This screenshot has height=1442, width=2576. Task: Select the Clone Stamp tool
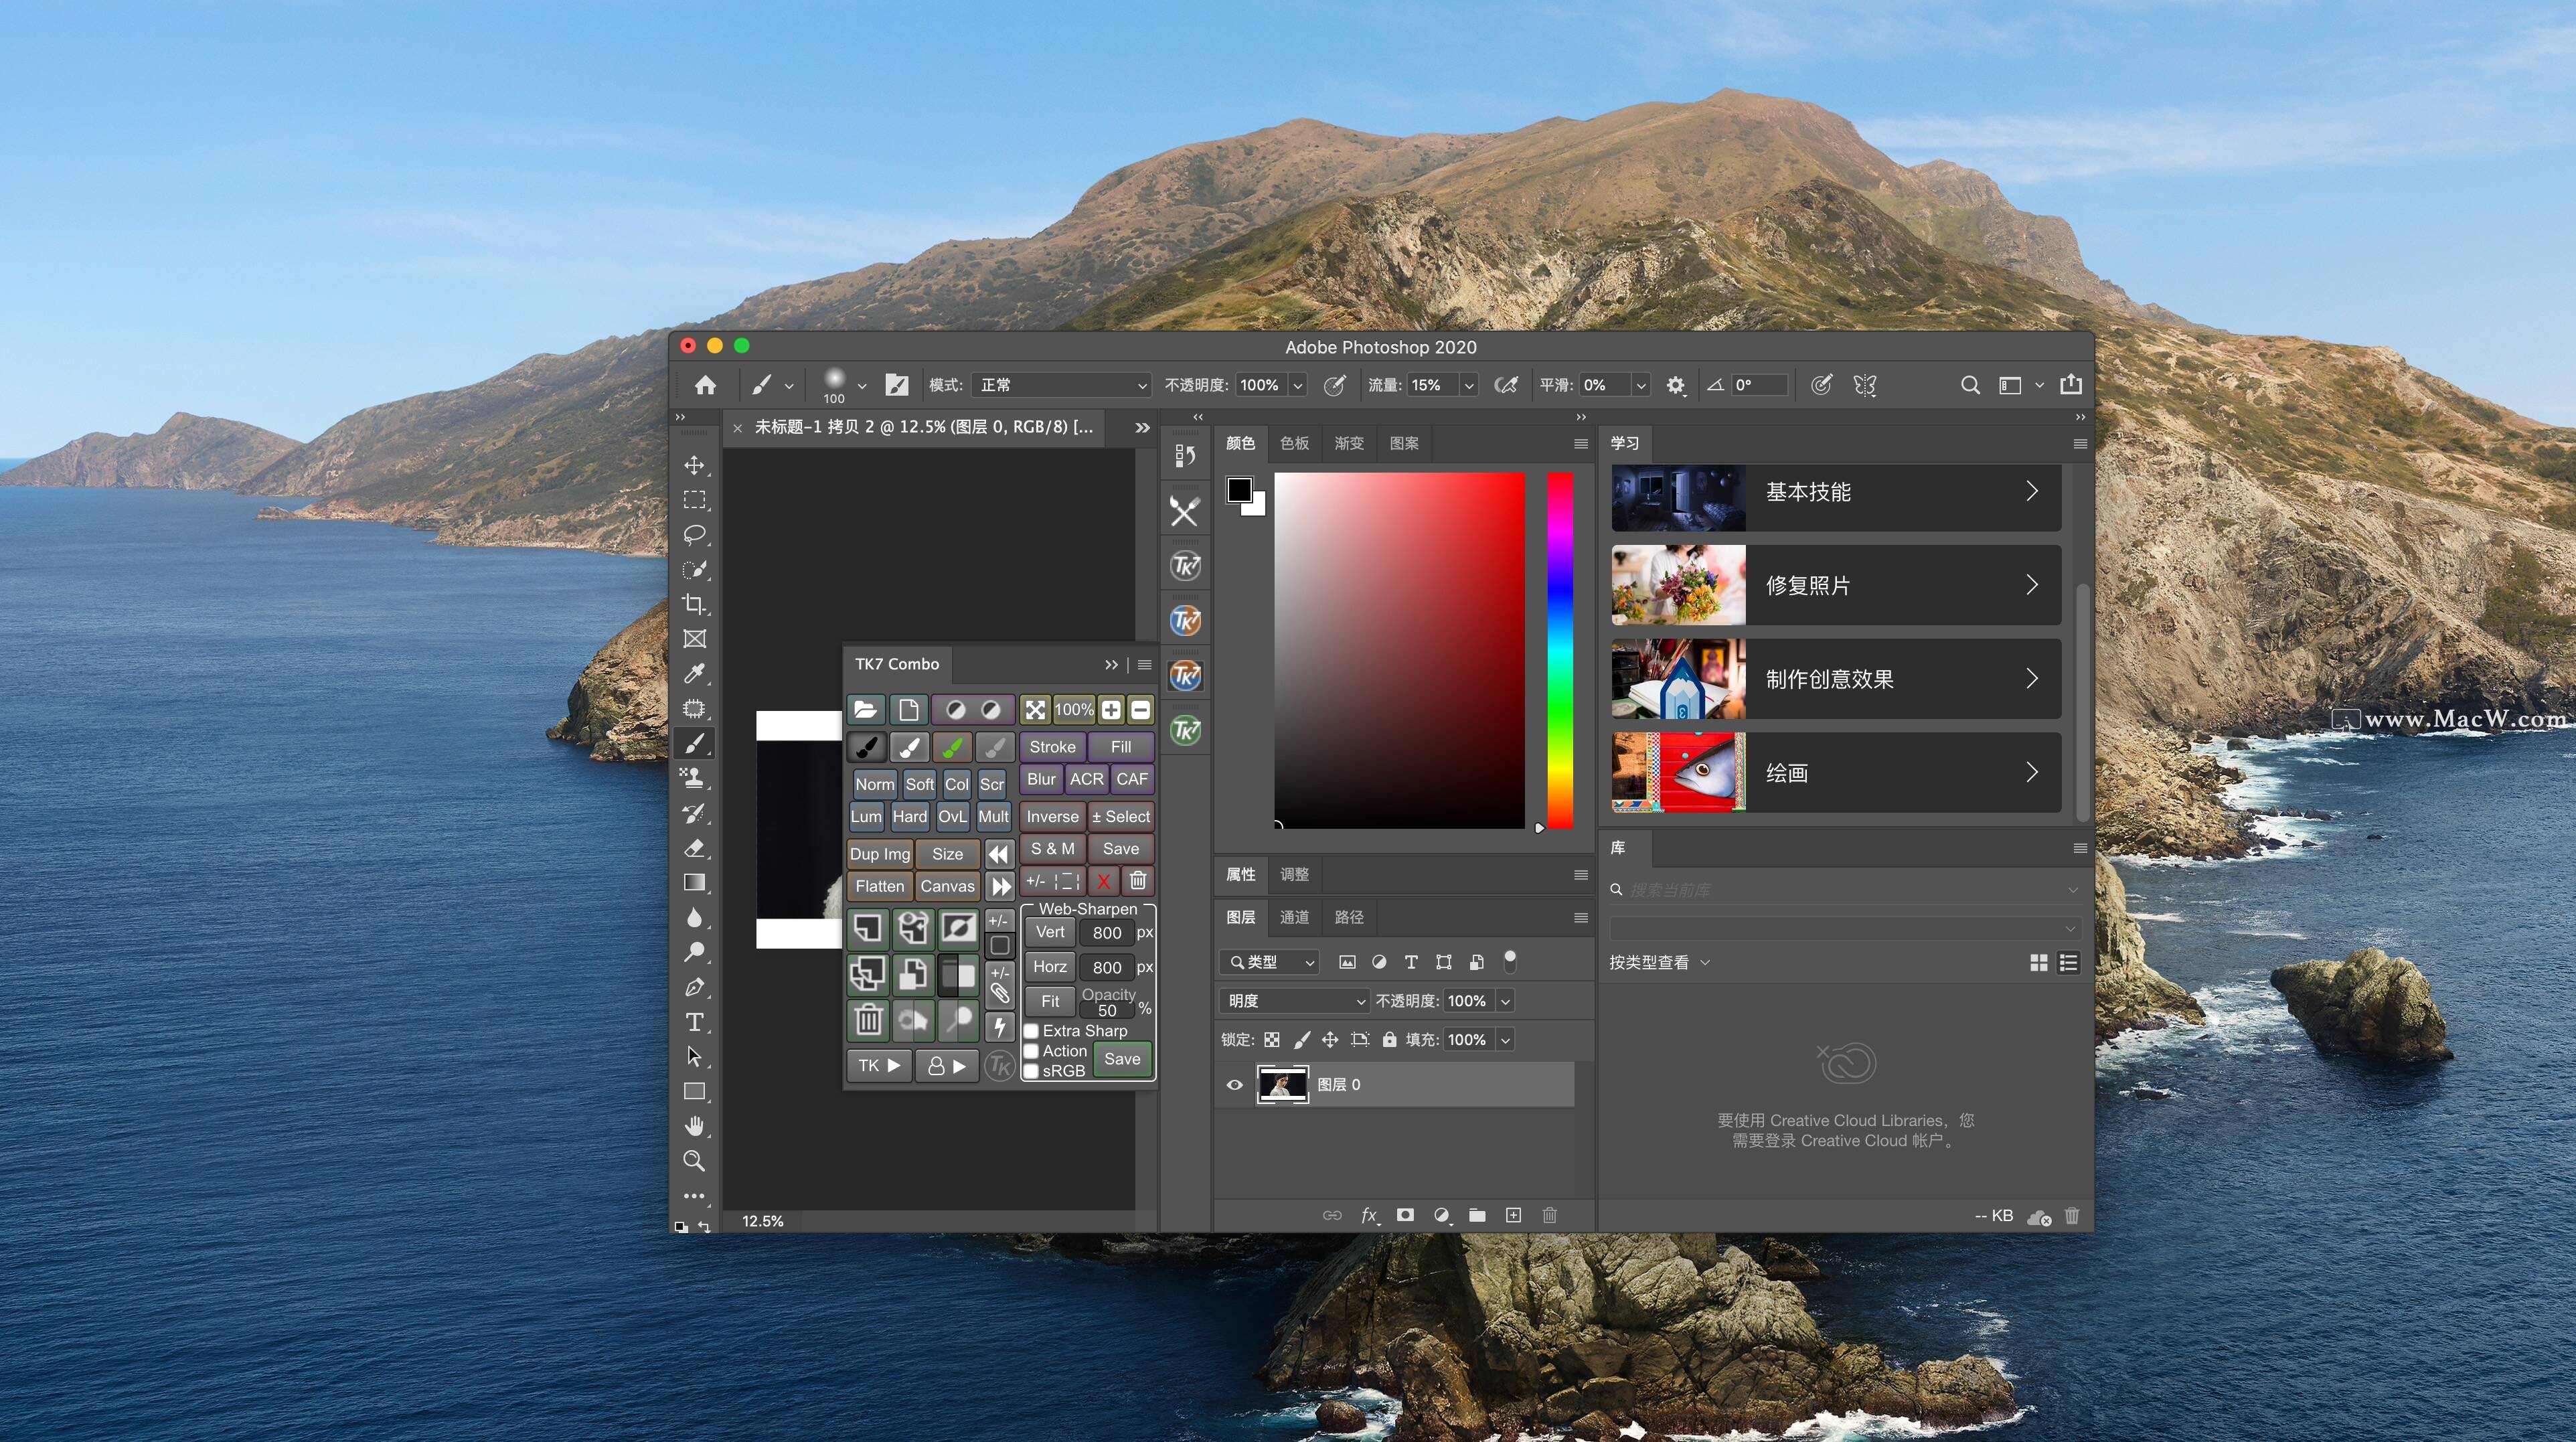click(694, 778)
